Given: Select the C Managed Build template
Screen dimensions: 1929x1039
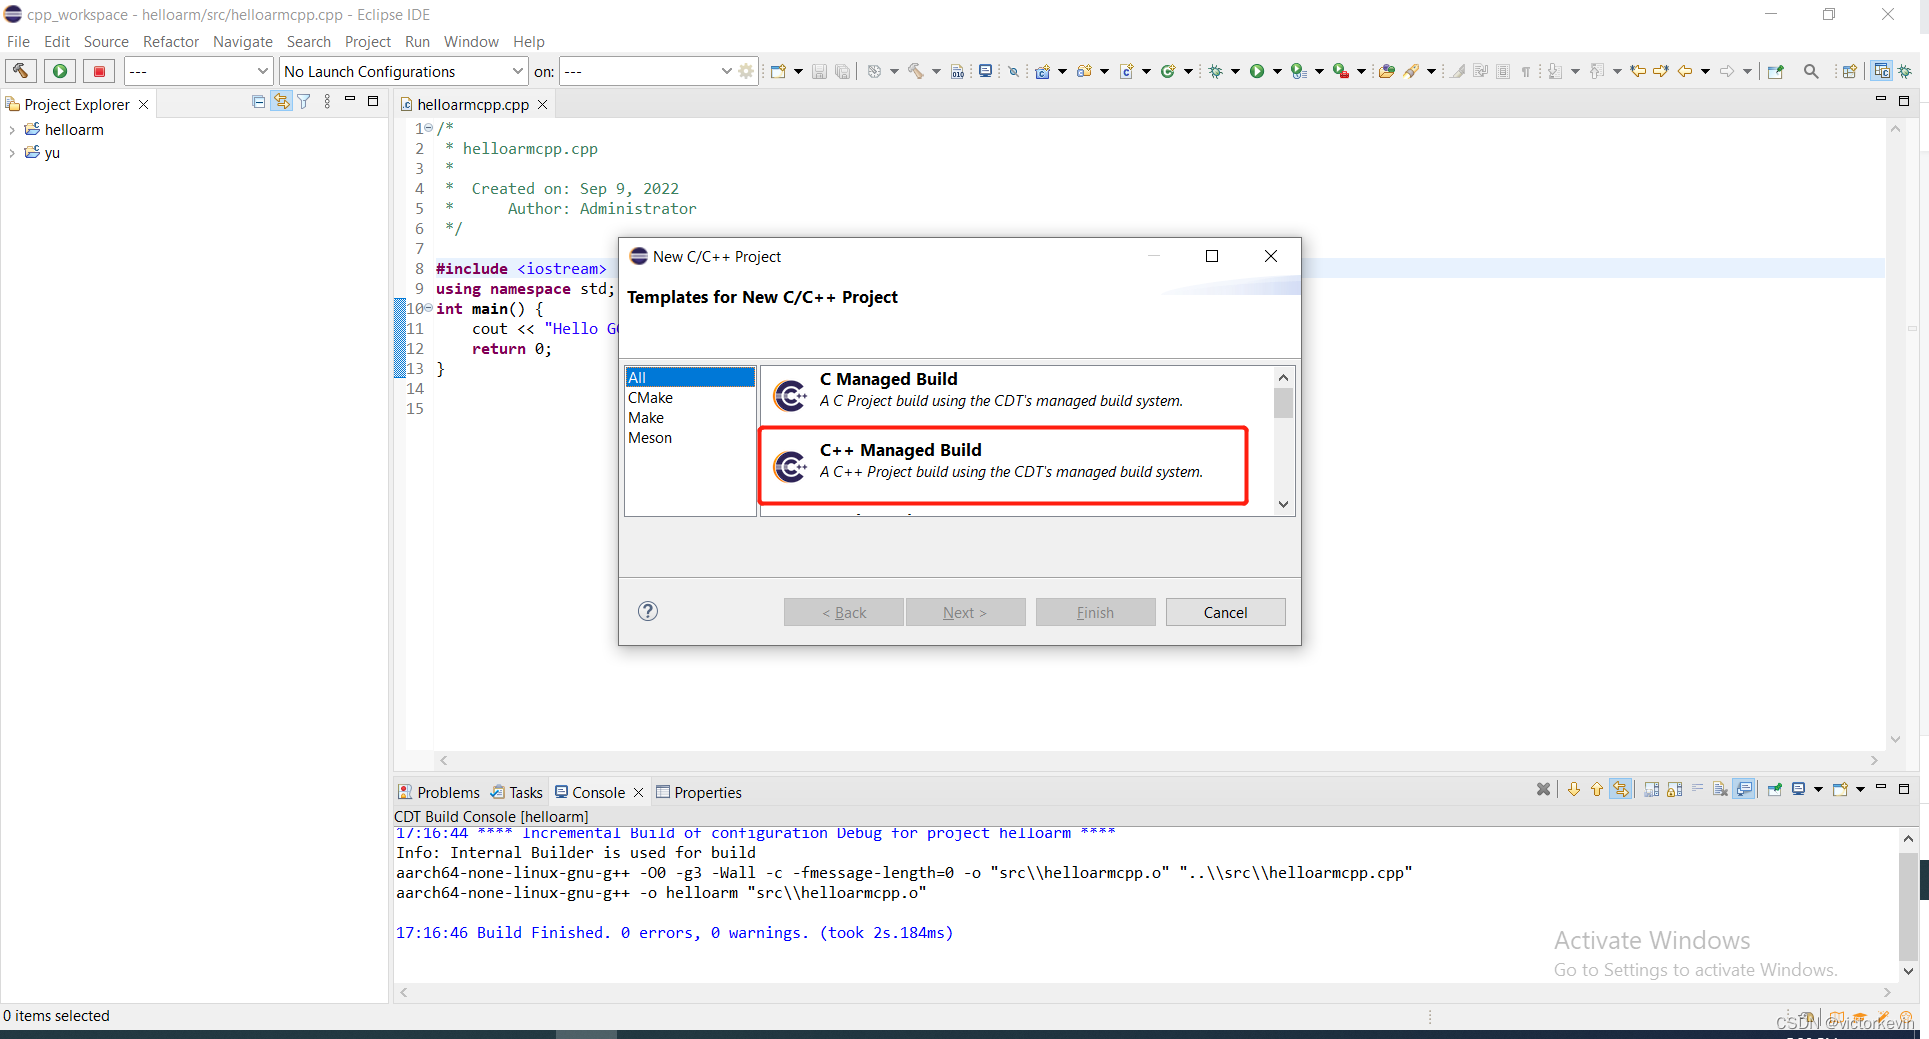Looking at the screenshot, I should click(x=1000, y=393).
